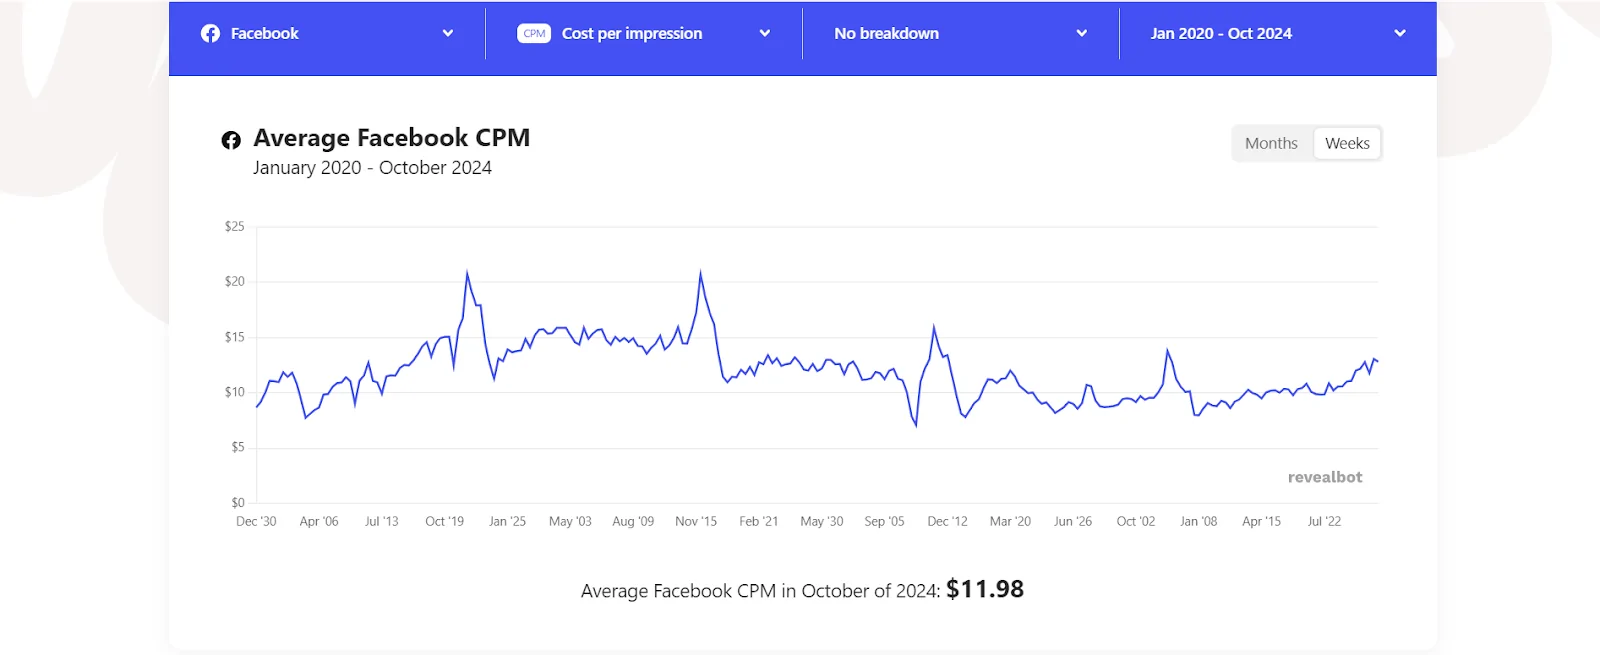Open the Cost per impression dropdown
The image size is (1600, 655).
point(764,34)
